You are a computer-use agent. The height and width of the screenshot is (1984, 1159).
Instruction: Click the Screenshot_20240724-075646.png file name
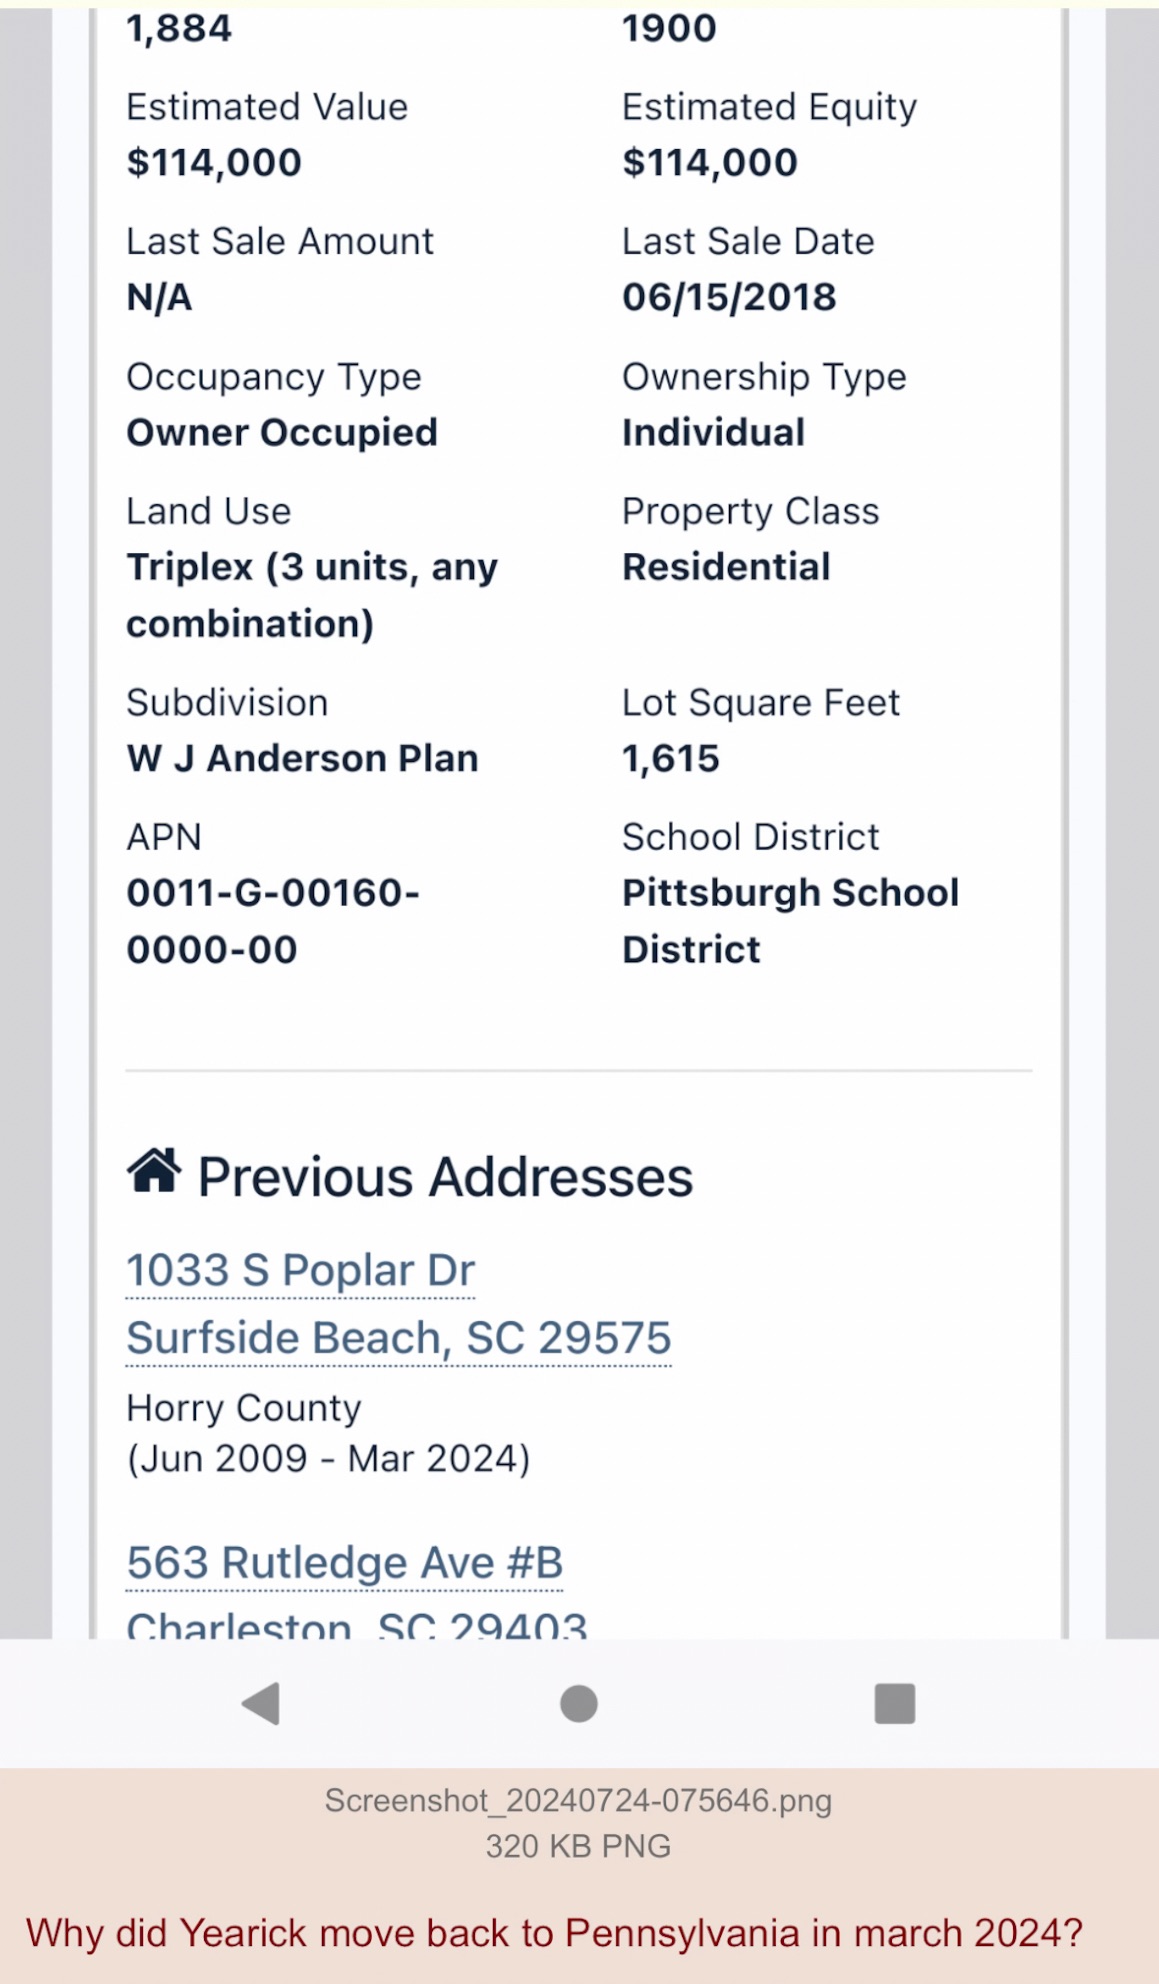pos(578,1801)
